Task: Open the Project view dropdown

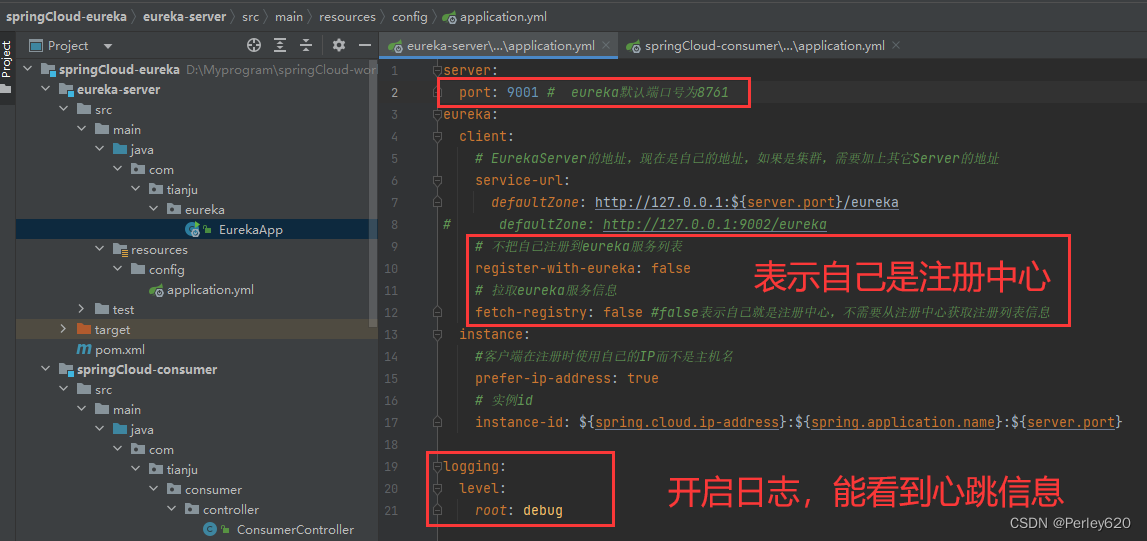Action: (x=108, y=46)
